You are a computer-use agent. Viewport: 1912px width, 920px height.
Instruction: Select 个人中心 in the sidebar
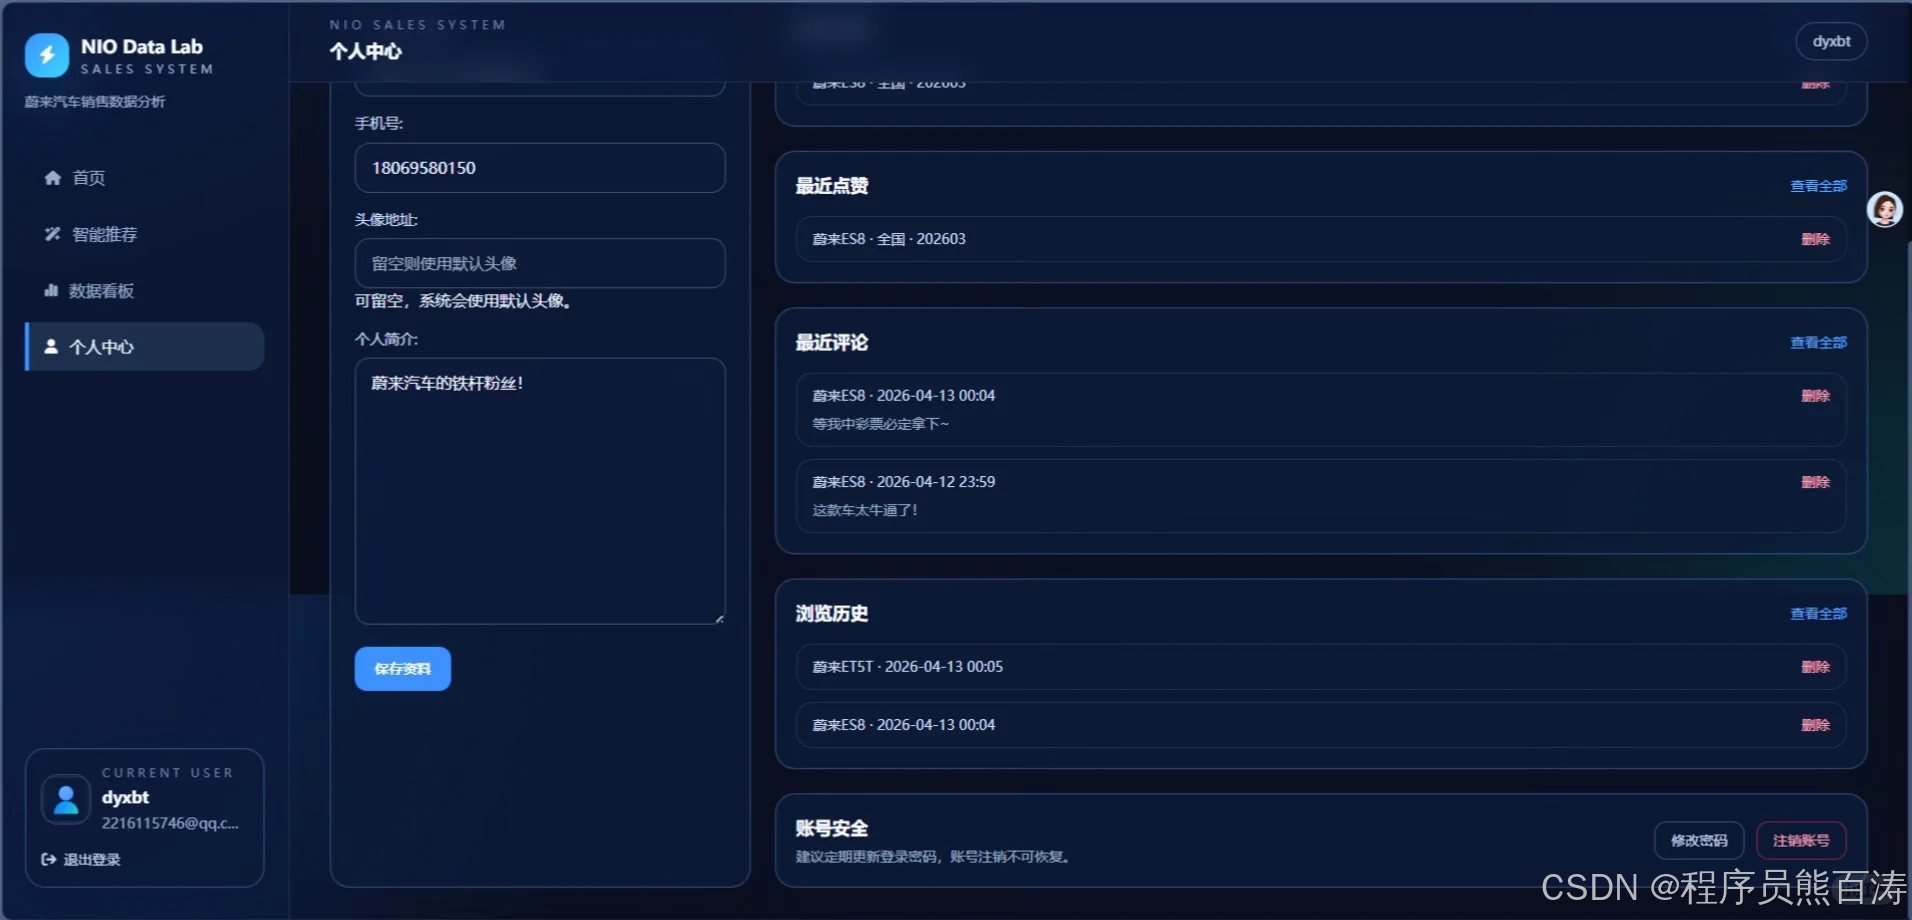coord(145,347)
